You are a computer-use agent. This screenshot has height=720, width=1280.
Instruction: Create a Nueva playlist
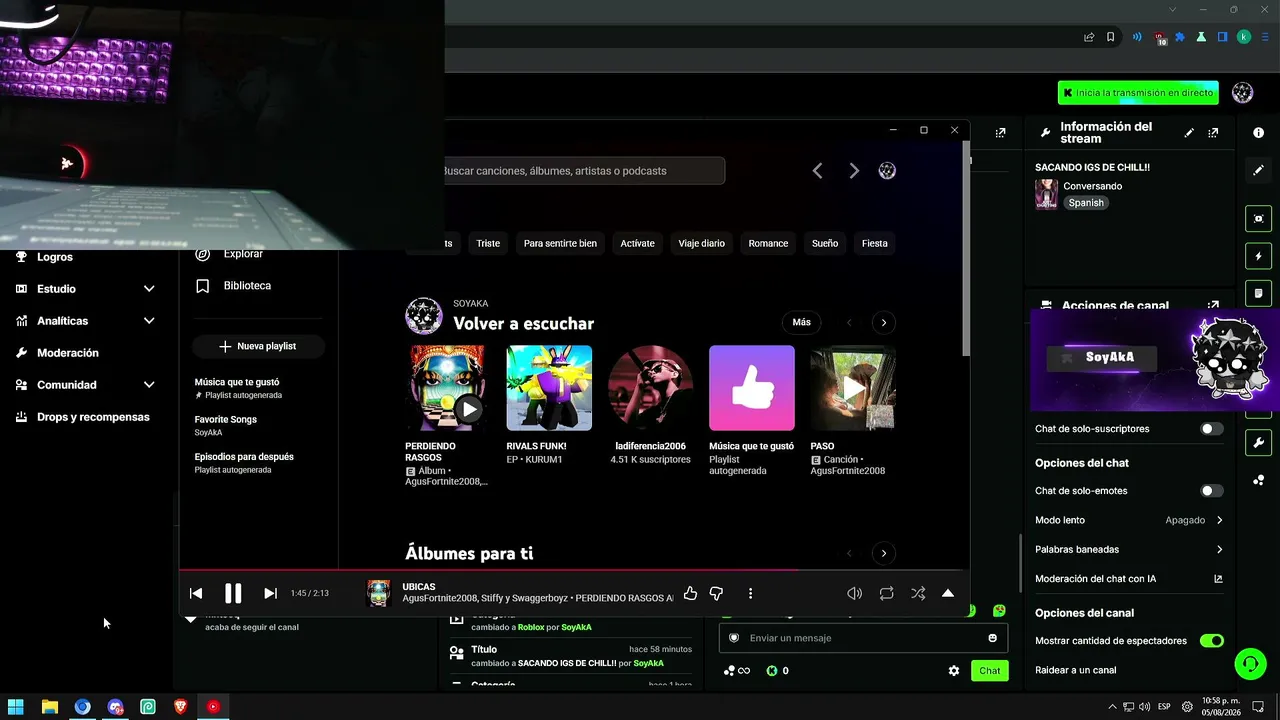coord(258,346)
